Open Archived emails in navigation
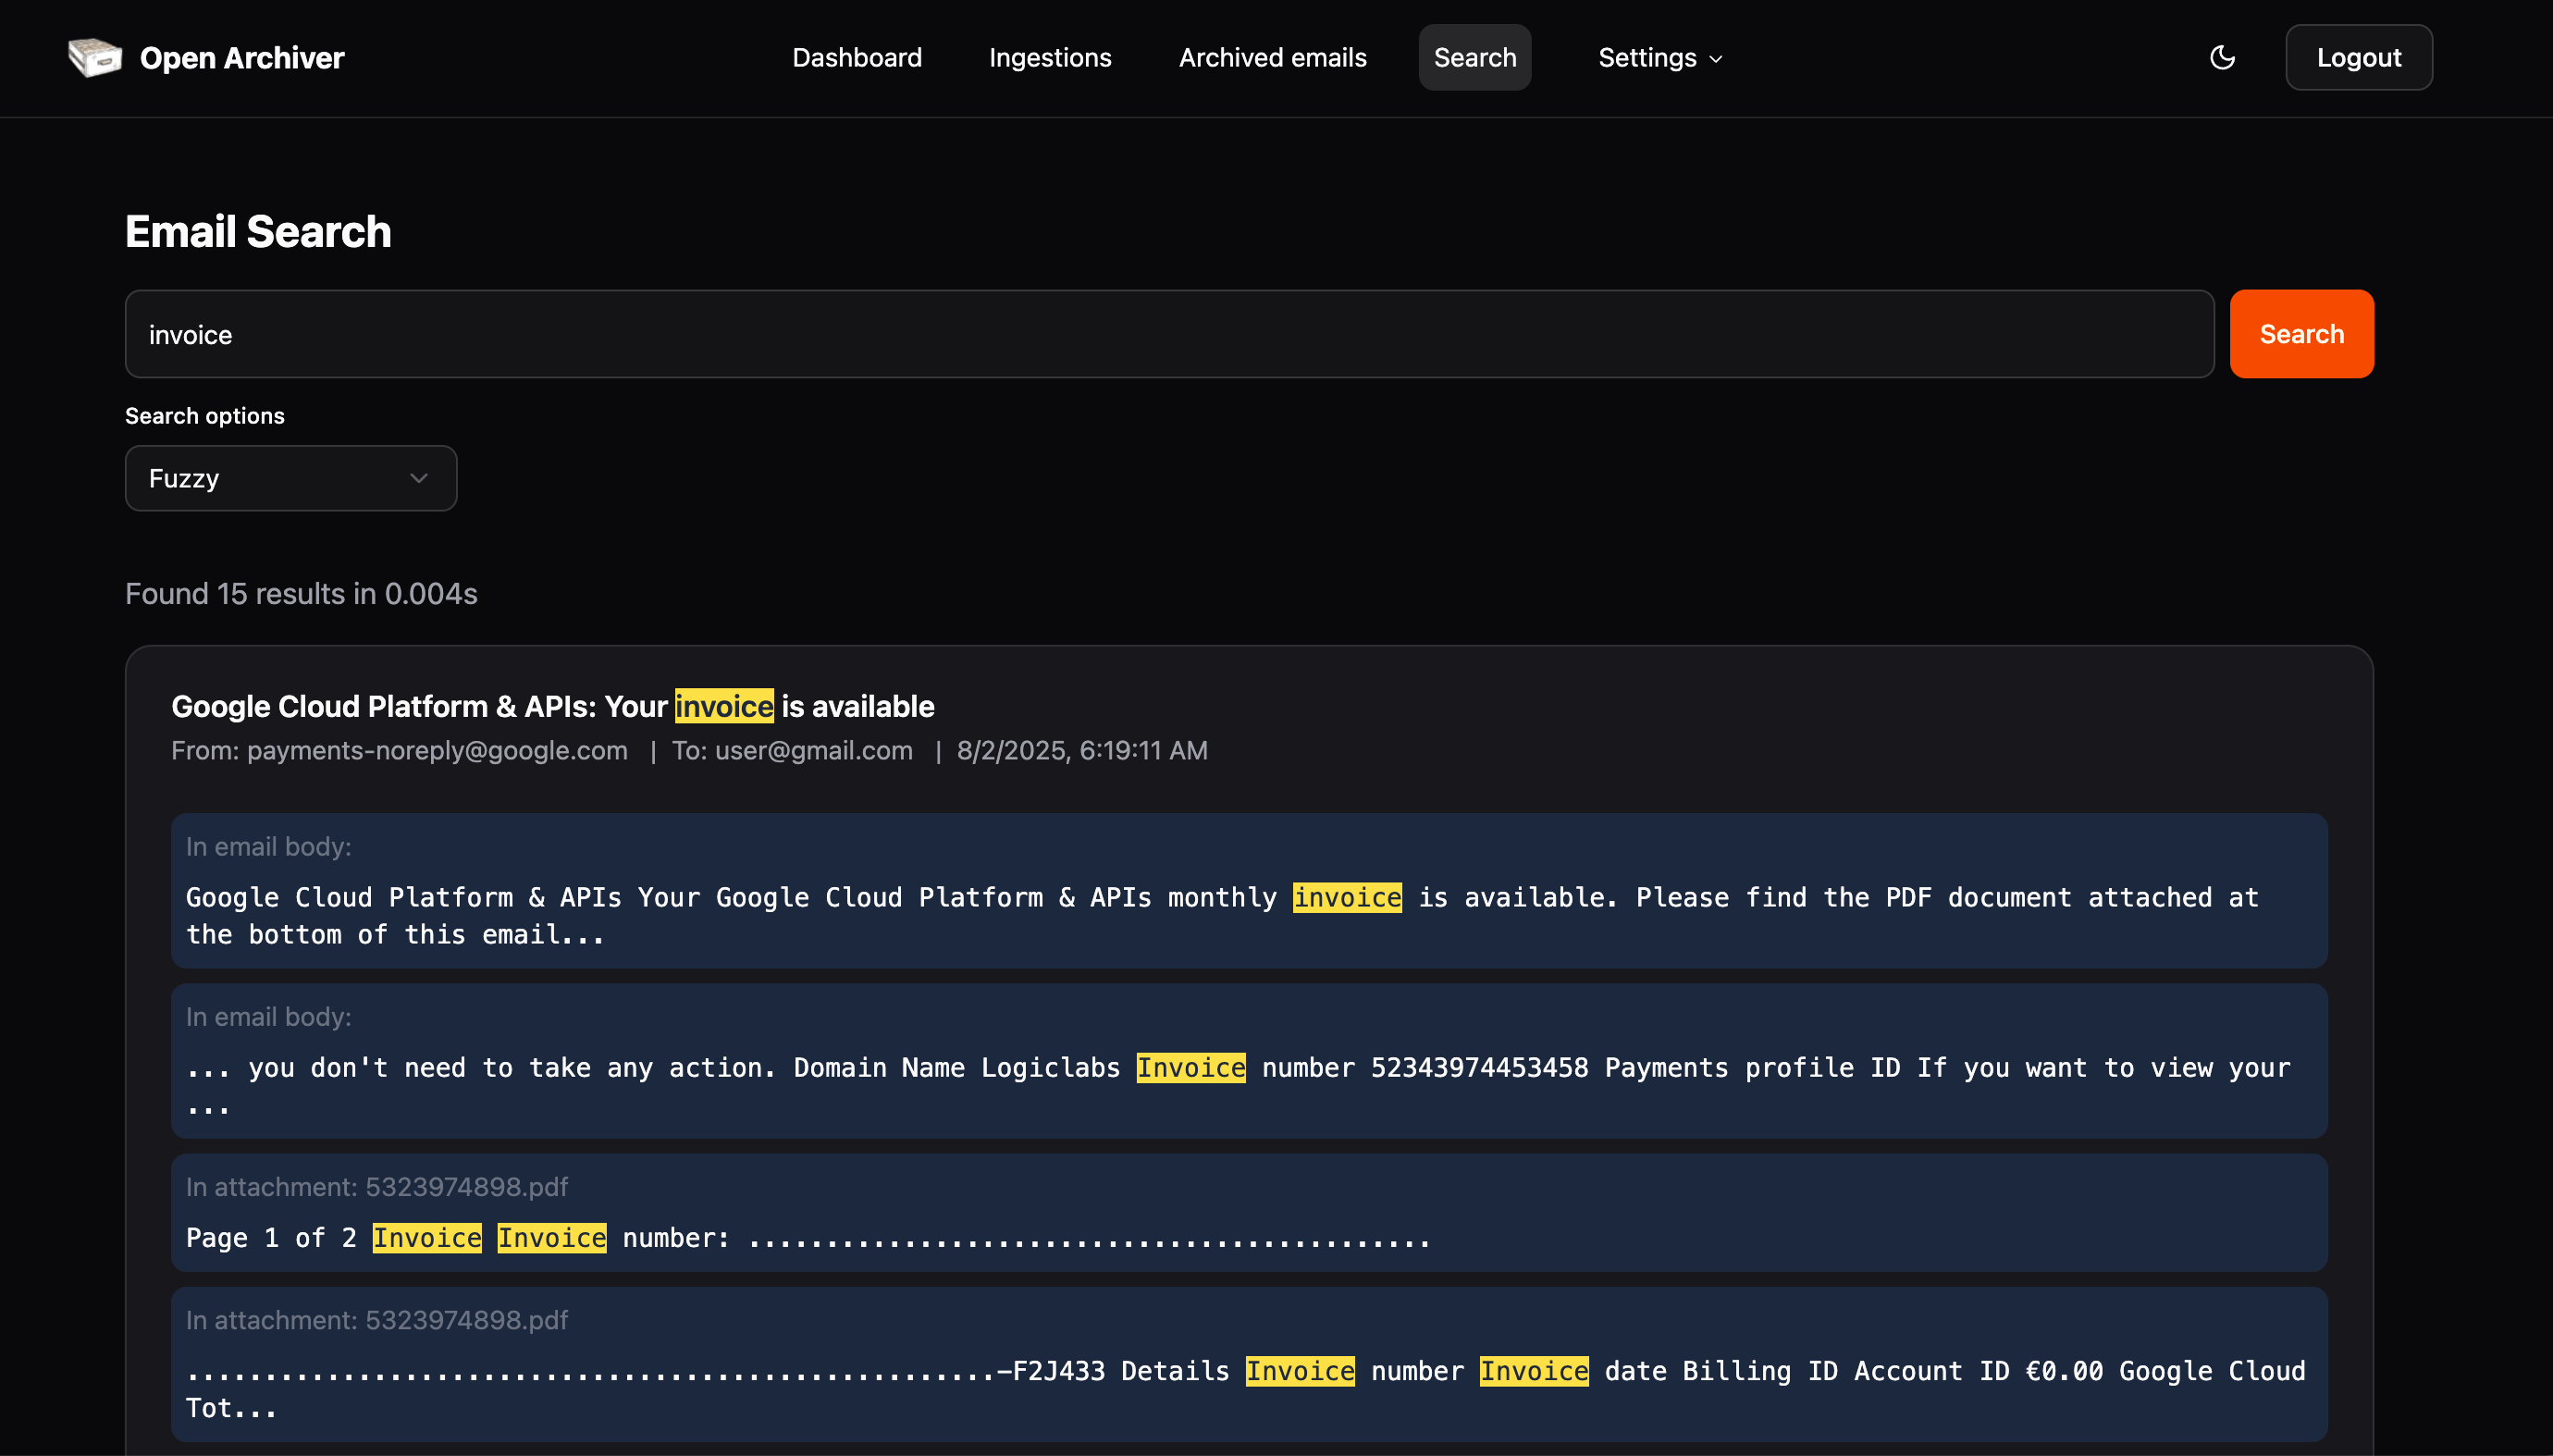Screen dimensions: 2553x1456 (1272, 57)
